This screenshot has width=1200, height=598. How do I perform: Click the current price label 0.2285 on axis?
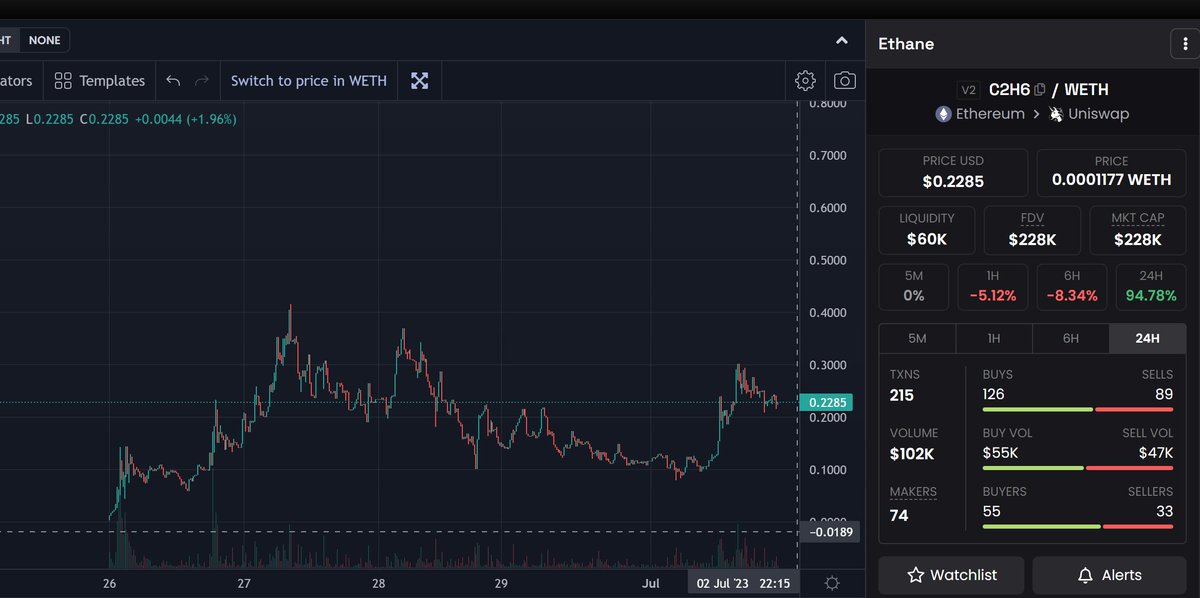[x=825, y=403]
